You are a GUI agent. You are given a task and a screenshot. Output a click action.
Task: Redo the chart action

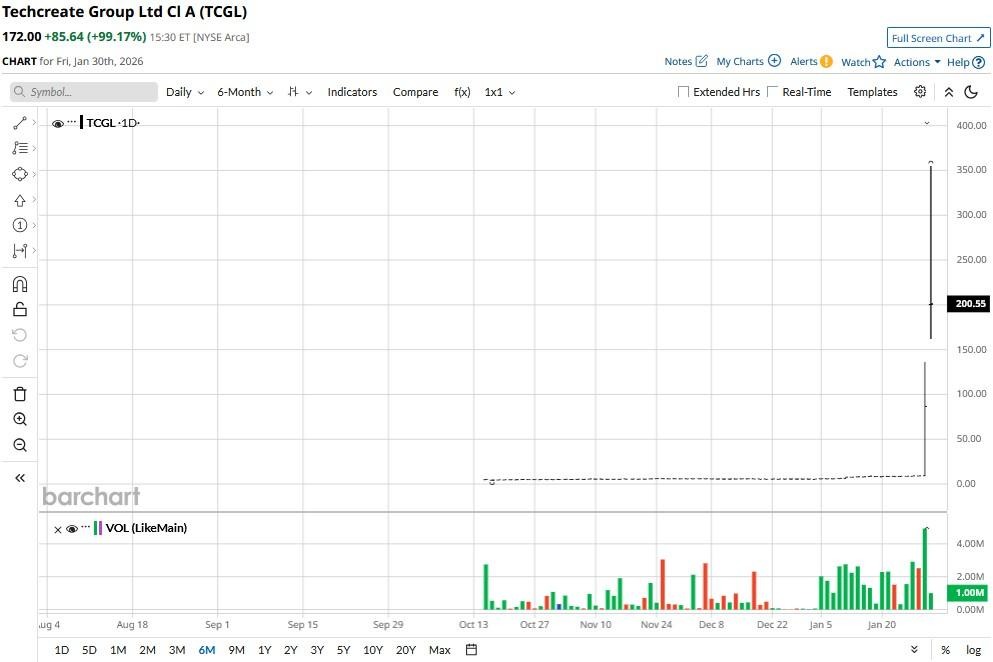(x=20, y=361)
